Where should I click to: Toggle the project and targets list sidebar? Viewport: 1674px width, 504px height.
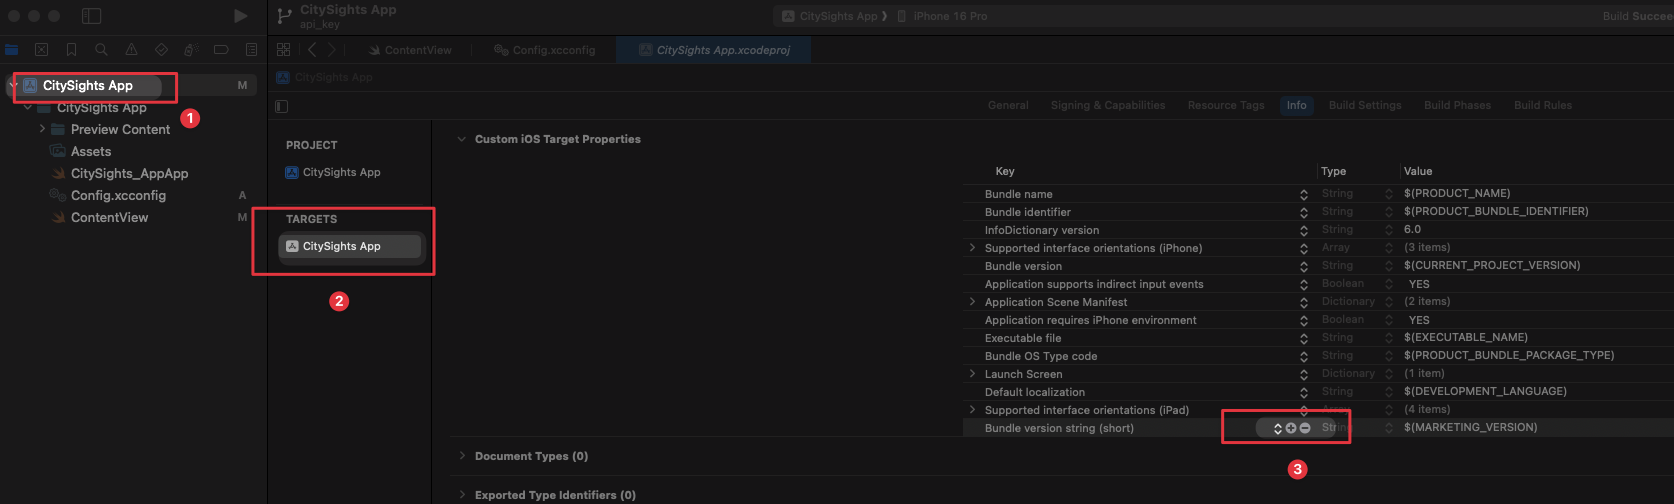click(282, 106)
